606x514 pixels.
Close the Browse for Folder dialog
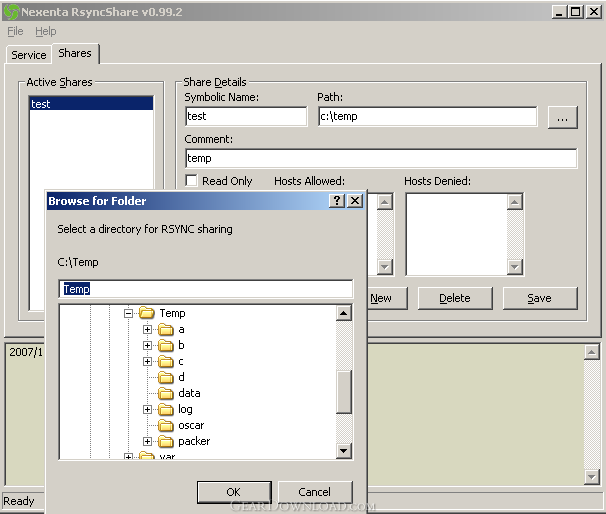pos(355,201)
